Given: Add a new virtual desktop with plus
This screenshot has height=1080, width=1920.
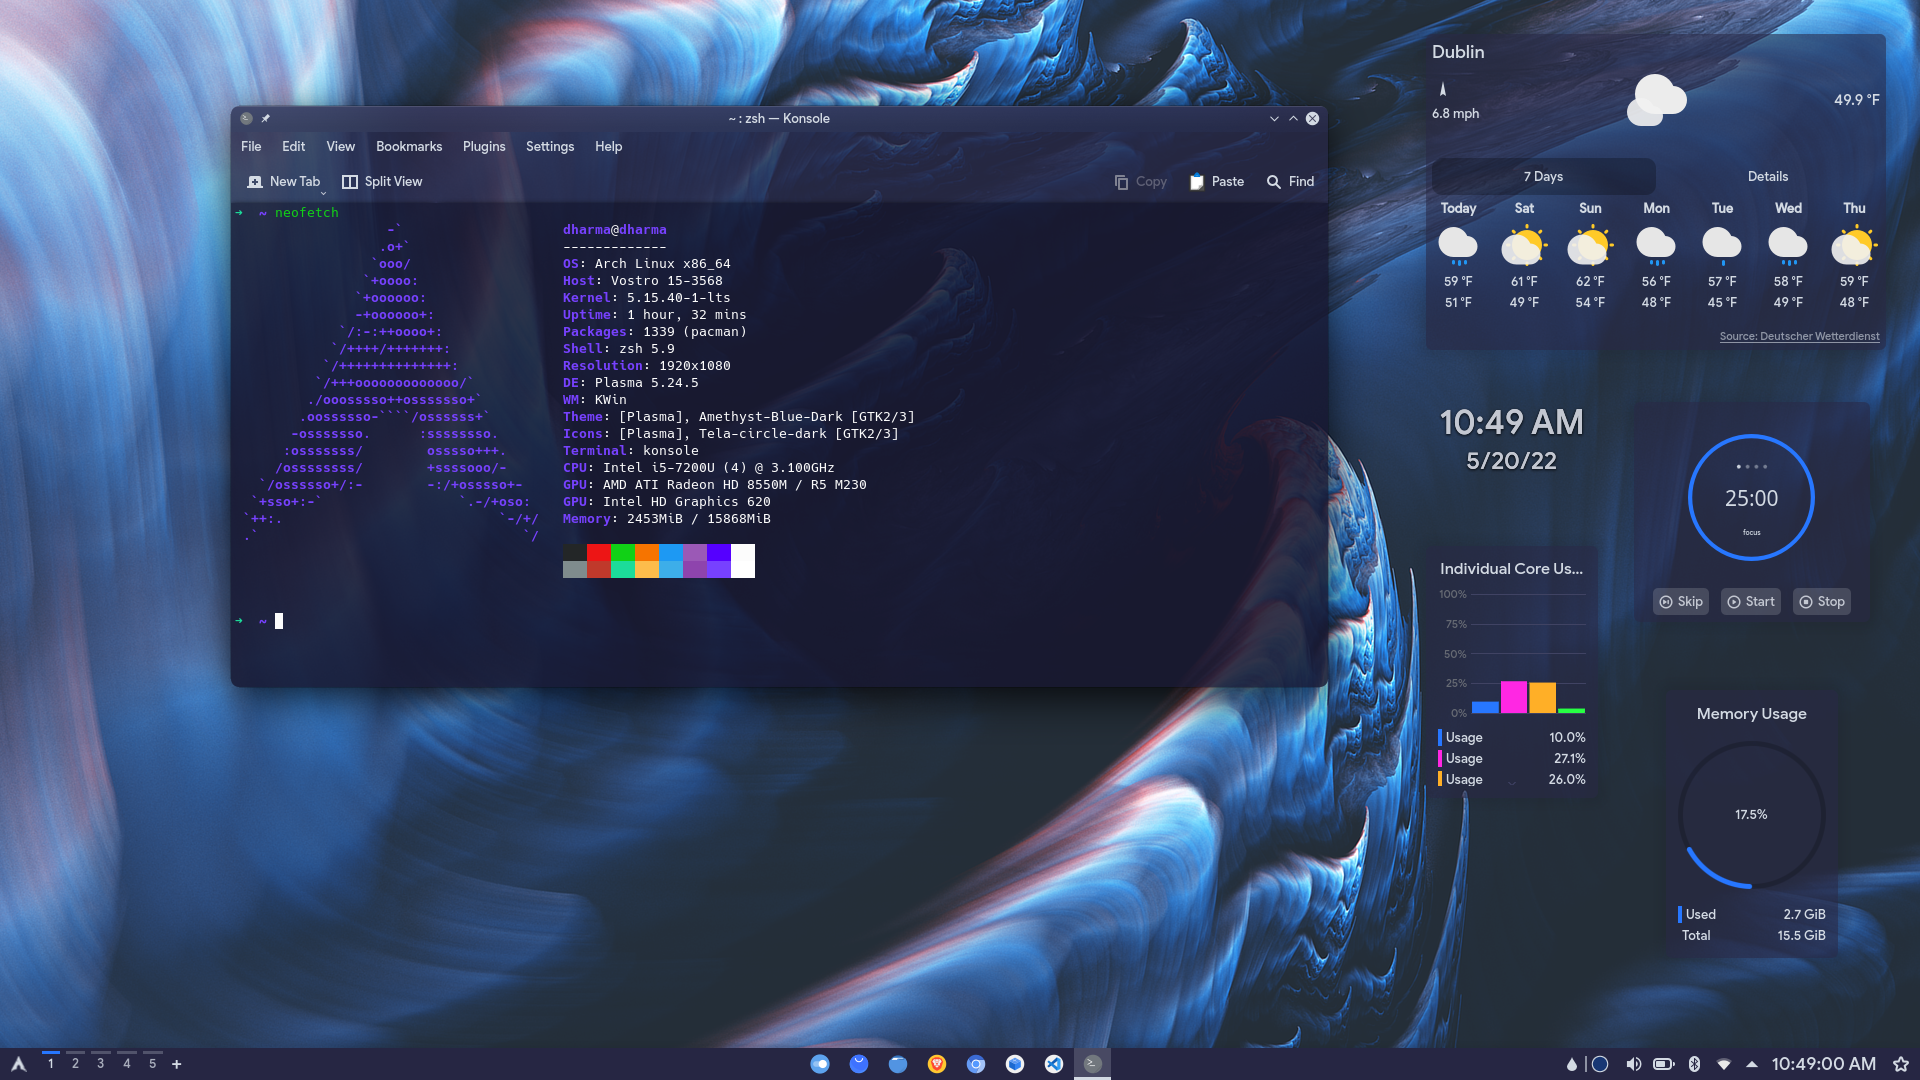Looking at the screenshot, I should pyautogui.click(x=177, y=1064).
